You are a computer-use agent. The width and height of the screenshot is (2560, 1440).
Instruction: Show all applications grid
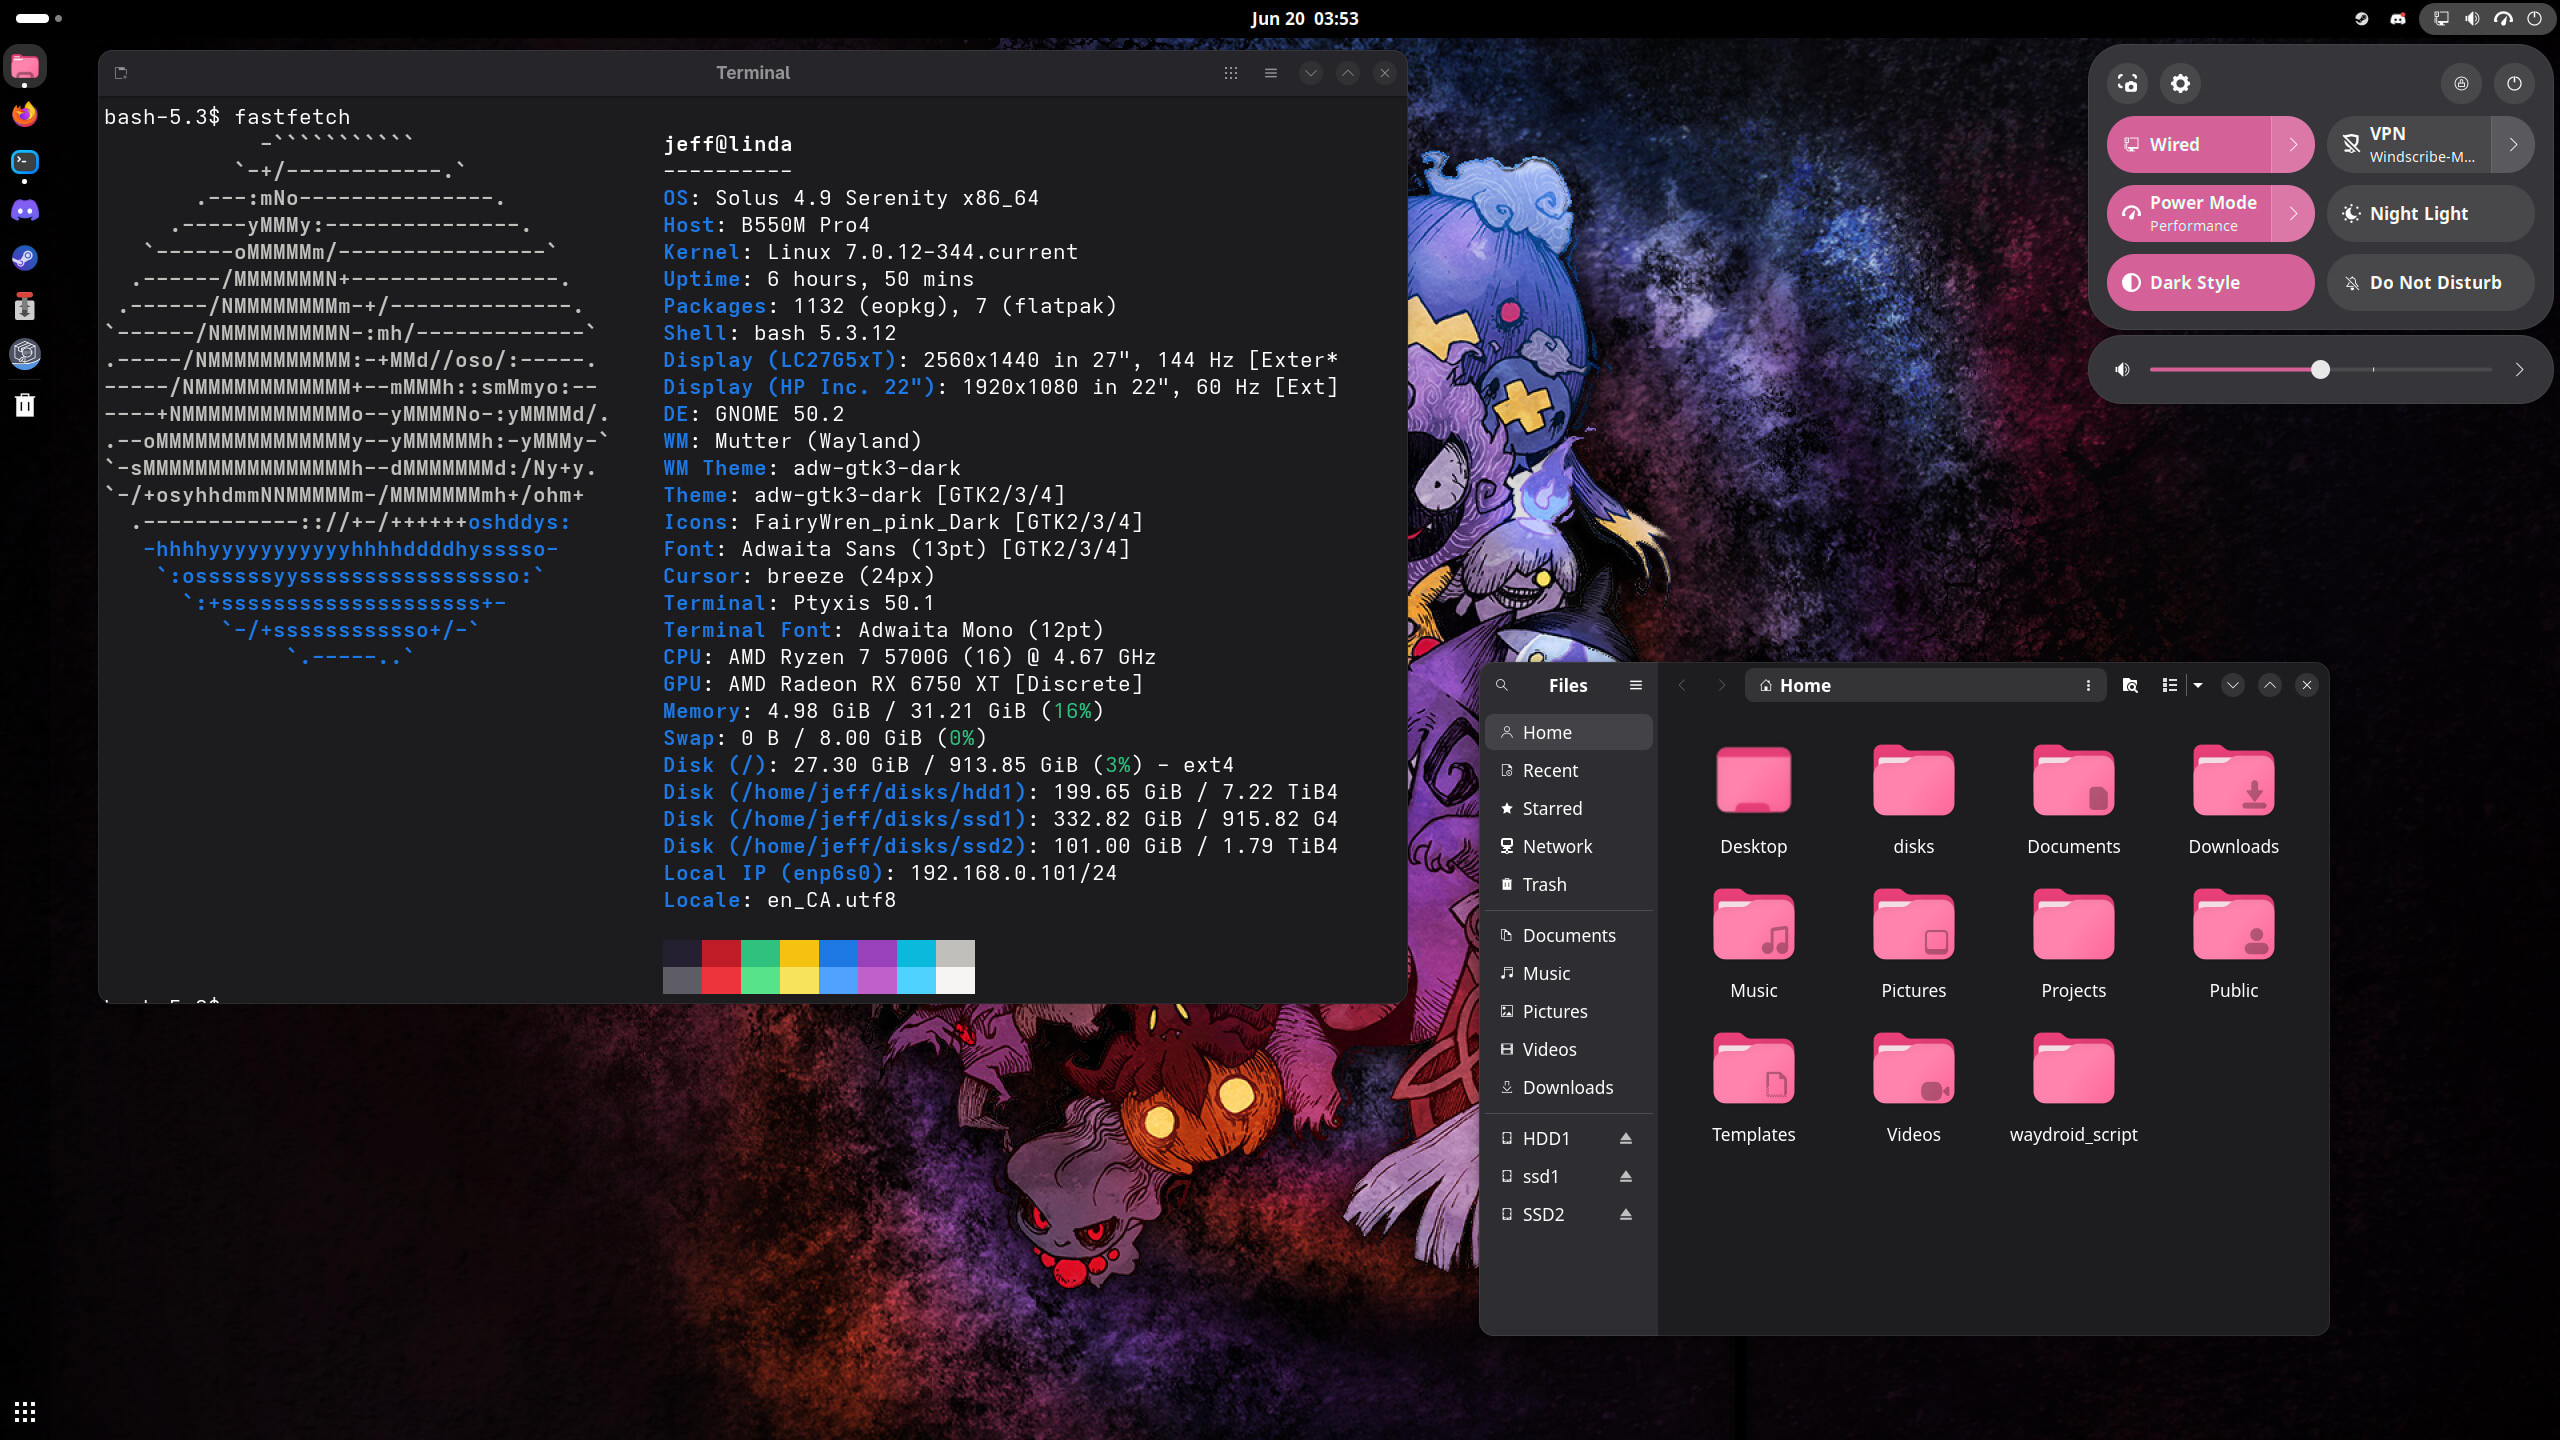[x=25, y=1411]
